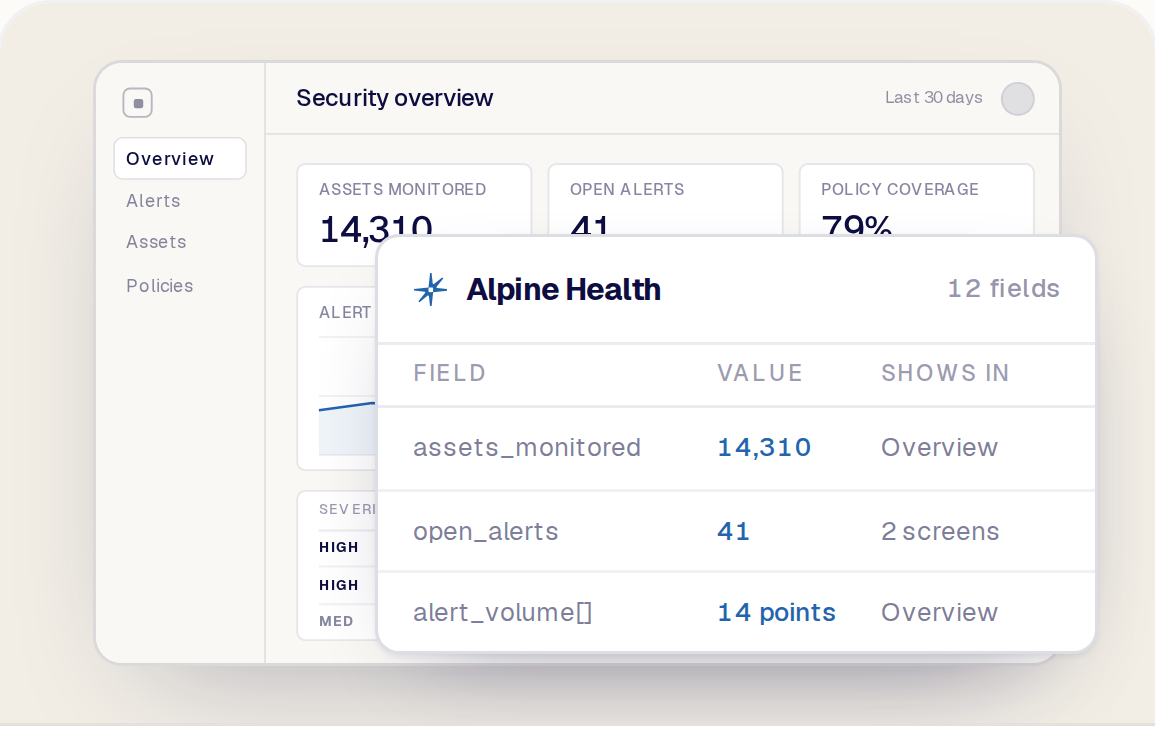The height and width of the screenshot is (729, 1155).
Task: Click the Policy Coverage card
Action: (x=916, y=200)
